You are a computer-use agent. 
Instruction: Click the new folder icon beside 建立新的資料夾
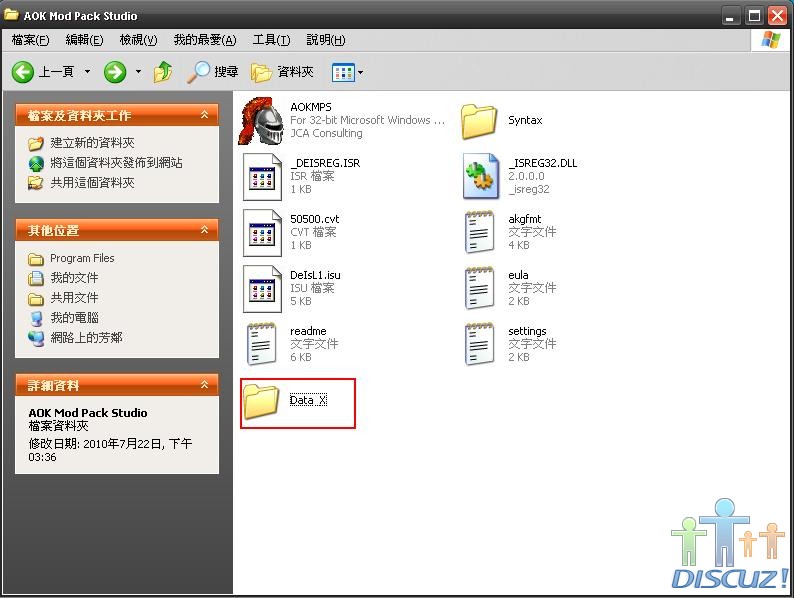[35, 144]
